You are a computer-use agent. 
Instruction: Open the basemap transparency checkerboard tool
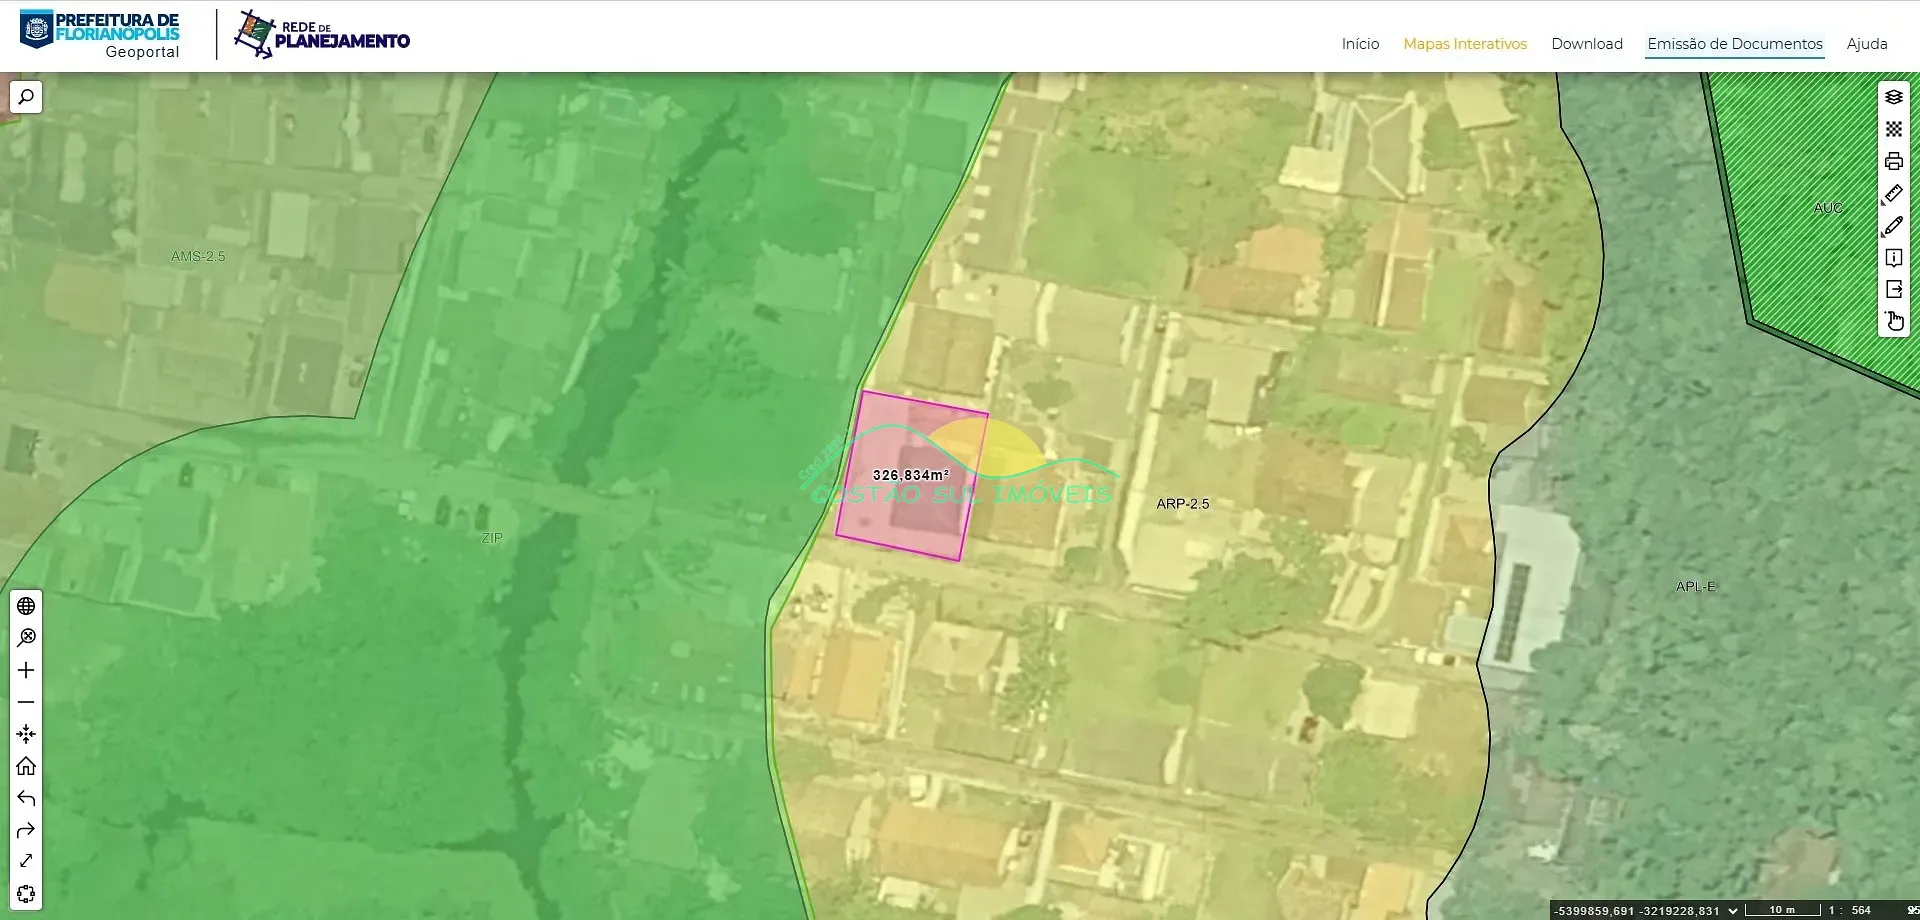(x=1894, y=129)
